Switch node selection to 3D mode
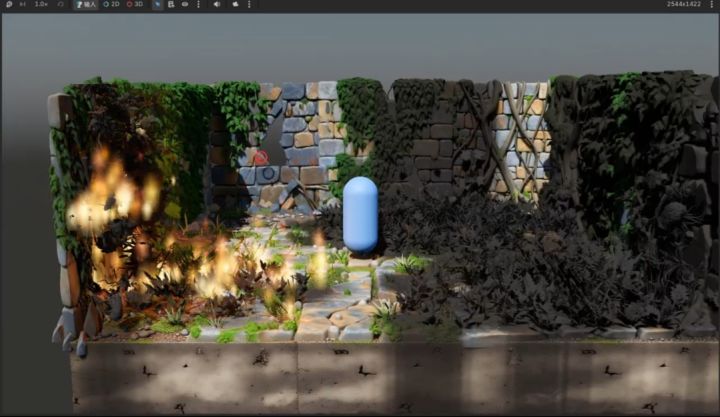This screenshot has height=417, width=720. click(135, 4)
